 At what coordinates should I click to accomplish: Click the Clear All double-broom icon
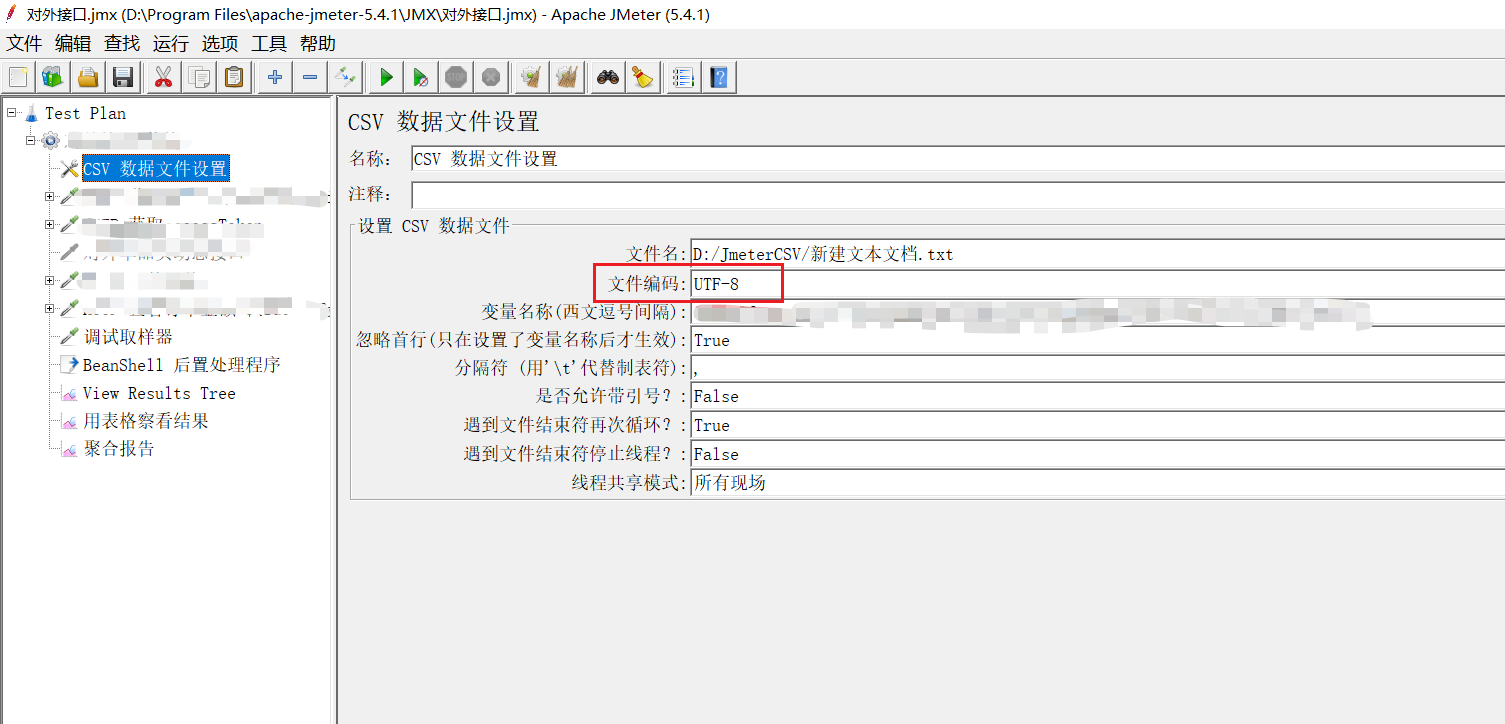(568, 77)
